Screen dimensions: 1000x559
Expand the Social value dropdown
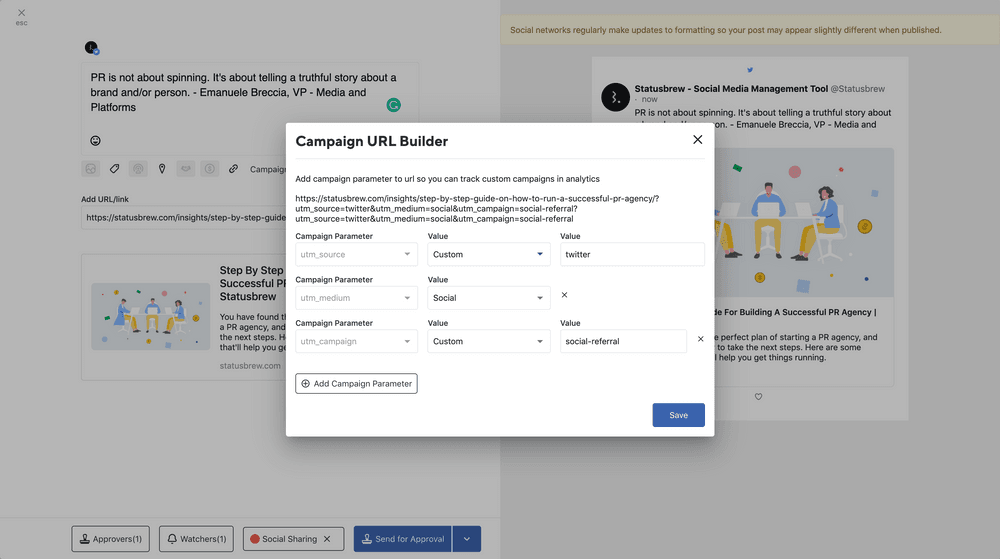(x=489, y=298)
